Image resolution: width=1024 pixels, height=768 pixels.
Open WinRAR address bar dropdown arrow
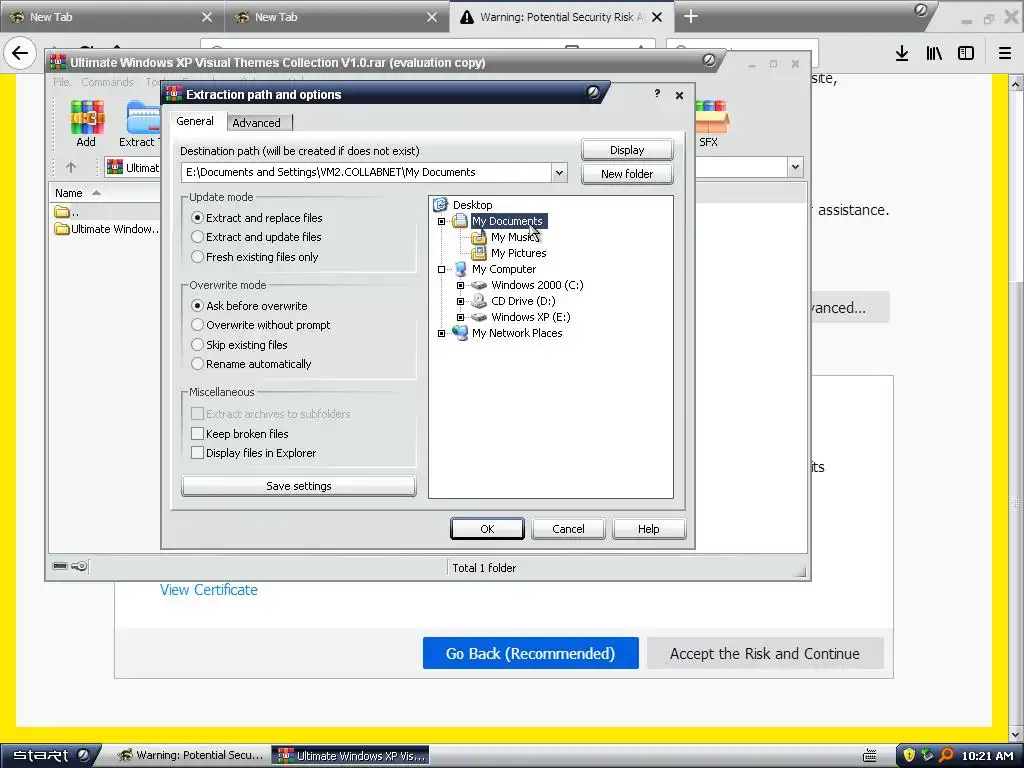coord(795,167)
